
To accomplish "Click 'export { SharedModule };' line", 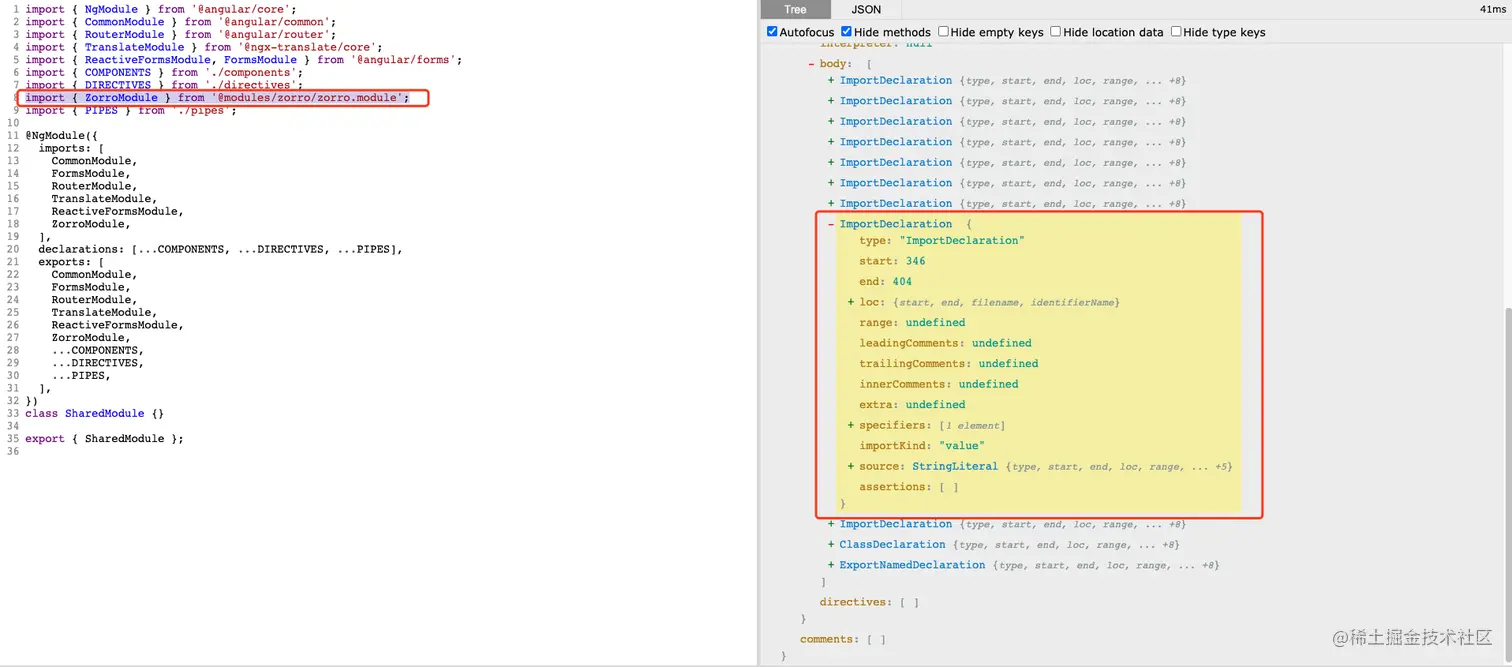I will click(x=104, y=438).
